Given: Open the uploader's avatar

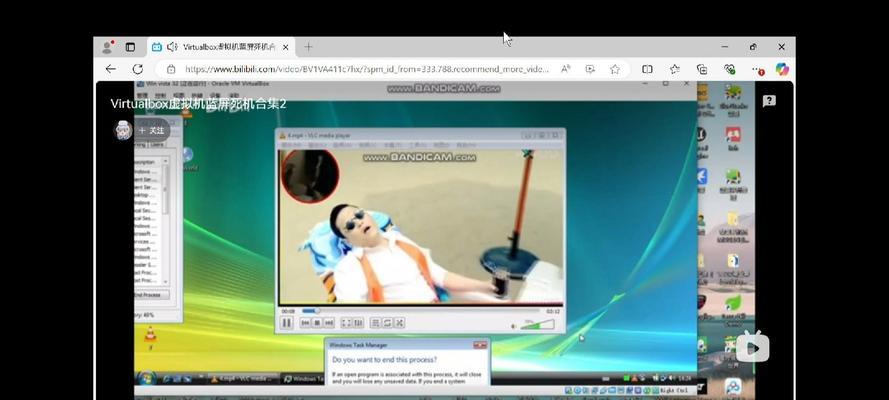Looking at the screenshot, I should (123, 130).
